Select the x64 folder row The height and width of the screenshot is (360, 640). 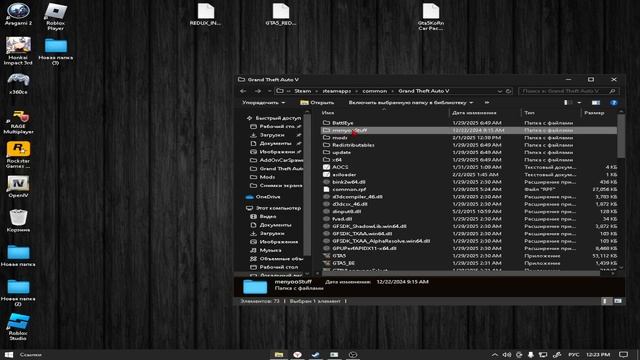[469, 160]
